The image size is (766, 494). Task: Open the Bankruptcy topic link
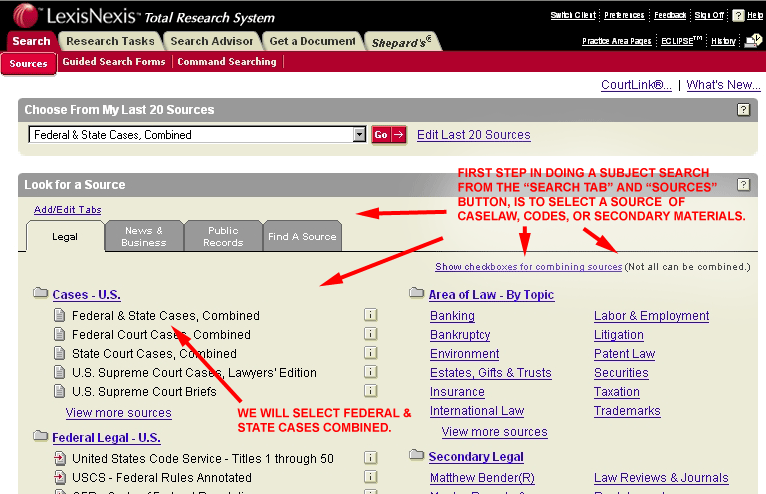point(460,335)
